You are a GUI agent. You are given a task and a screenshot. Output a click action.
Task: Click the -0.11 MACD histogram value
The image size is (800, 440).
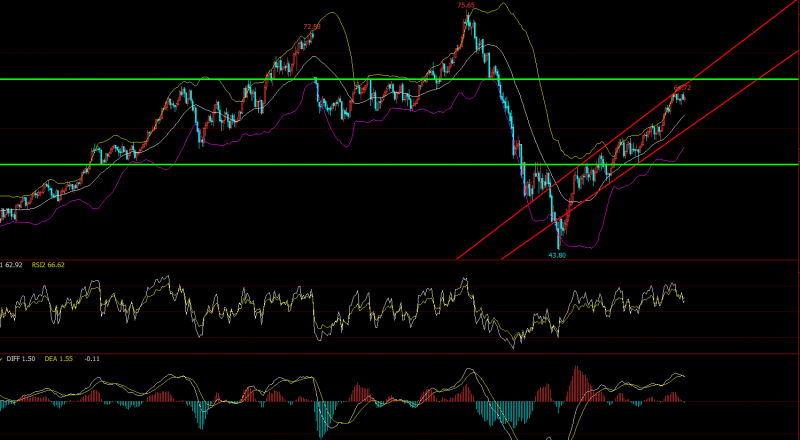click(x=92, y=358)
